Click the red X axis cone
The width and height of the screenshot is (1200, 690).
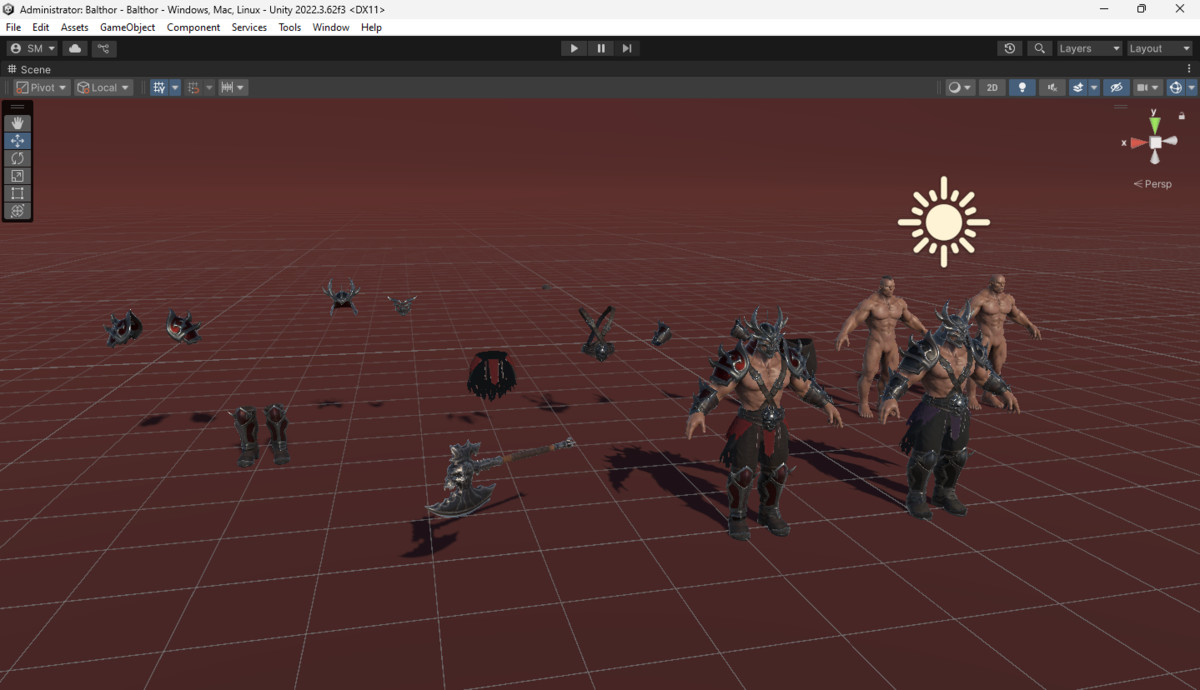tap(1138, 143)
